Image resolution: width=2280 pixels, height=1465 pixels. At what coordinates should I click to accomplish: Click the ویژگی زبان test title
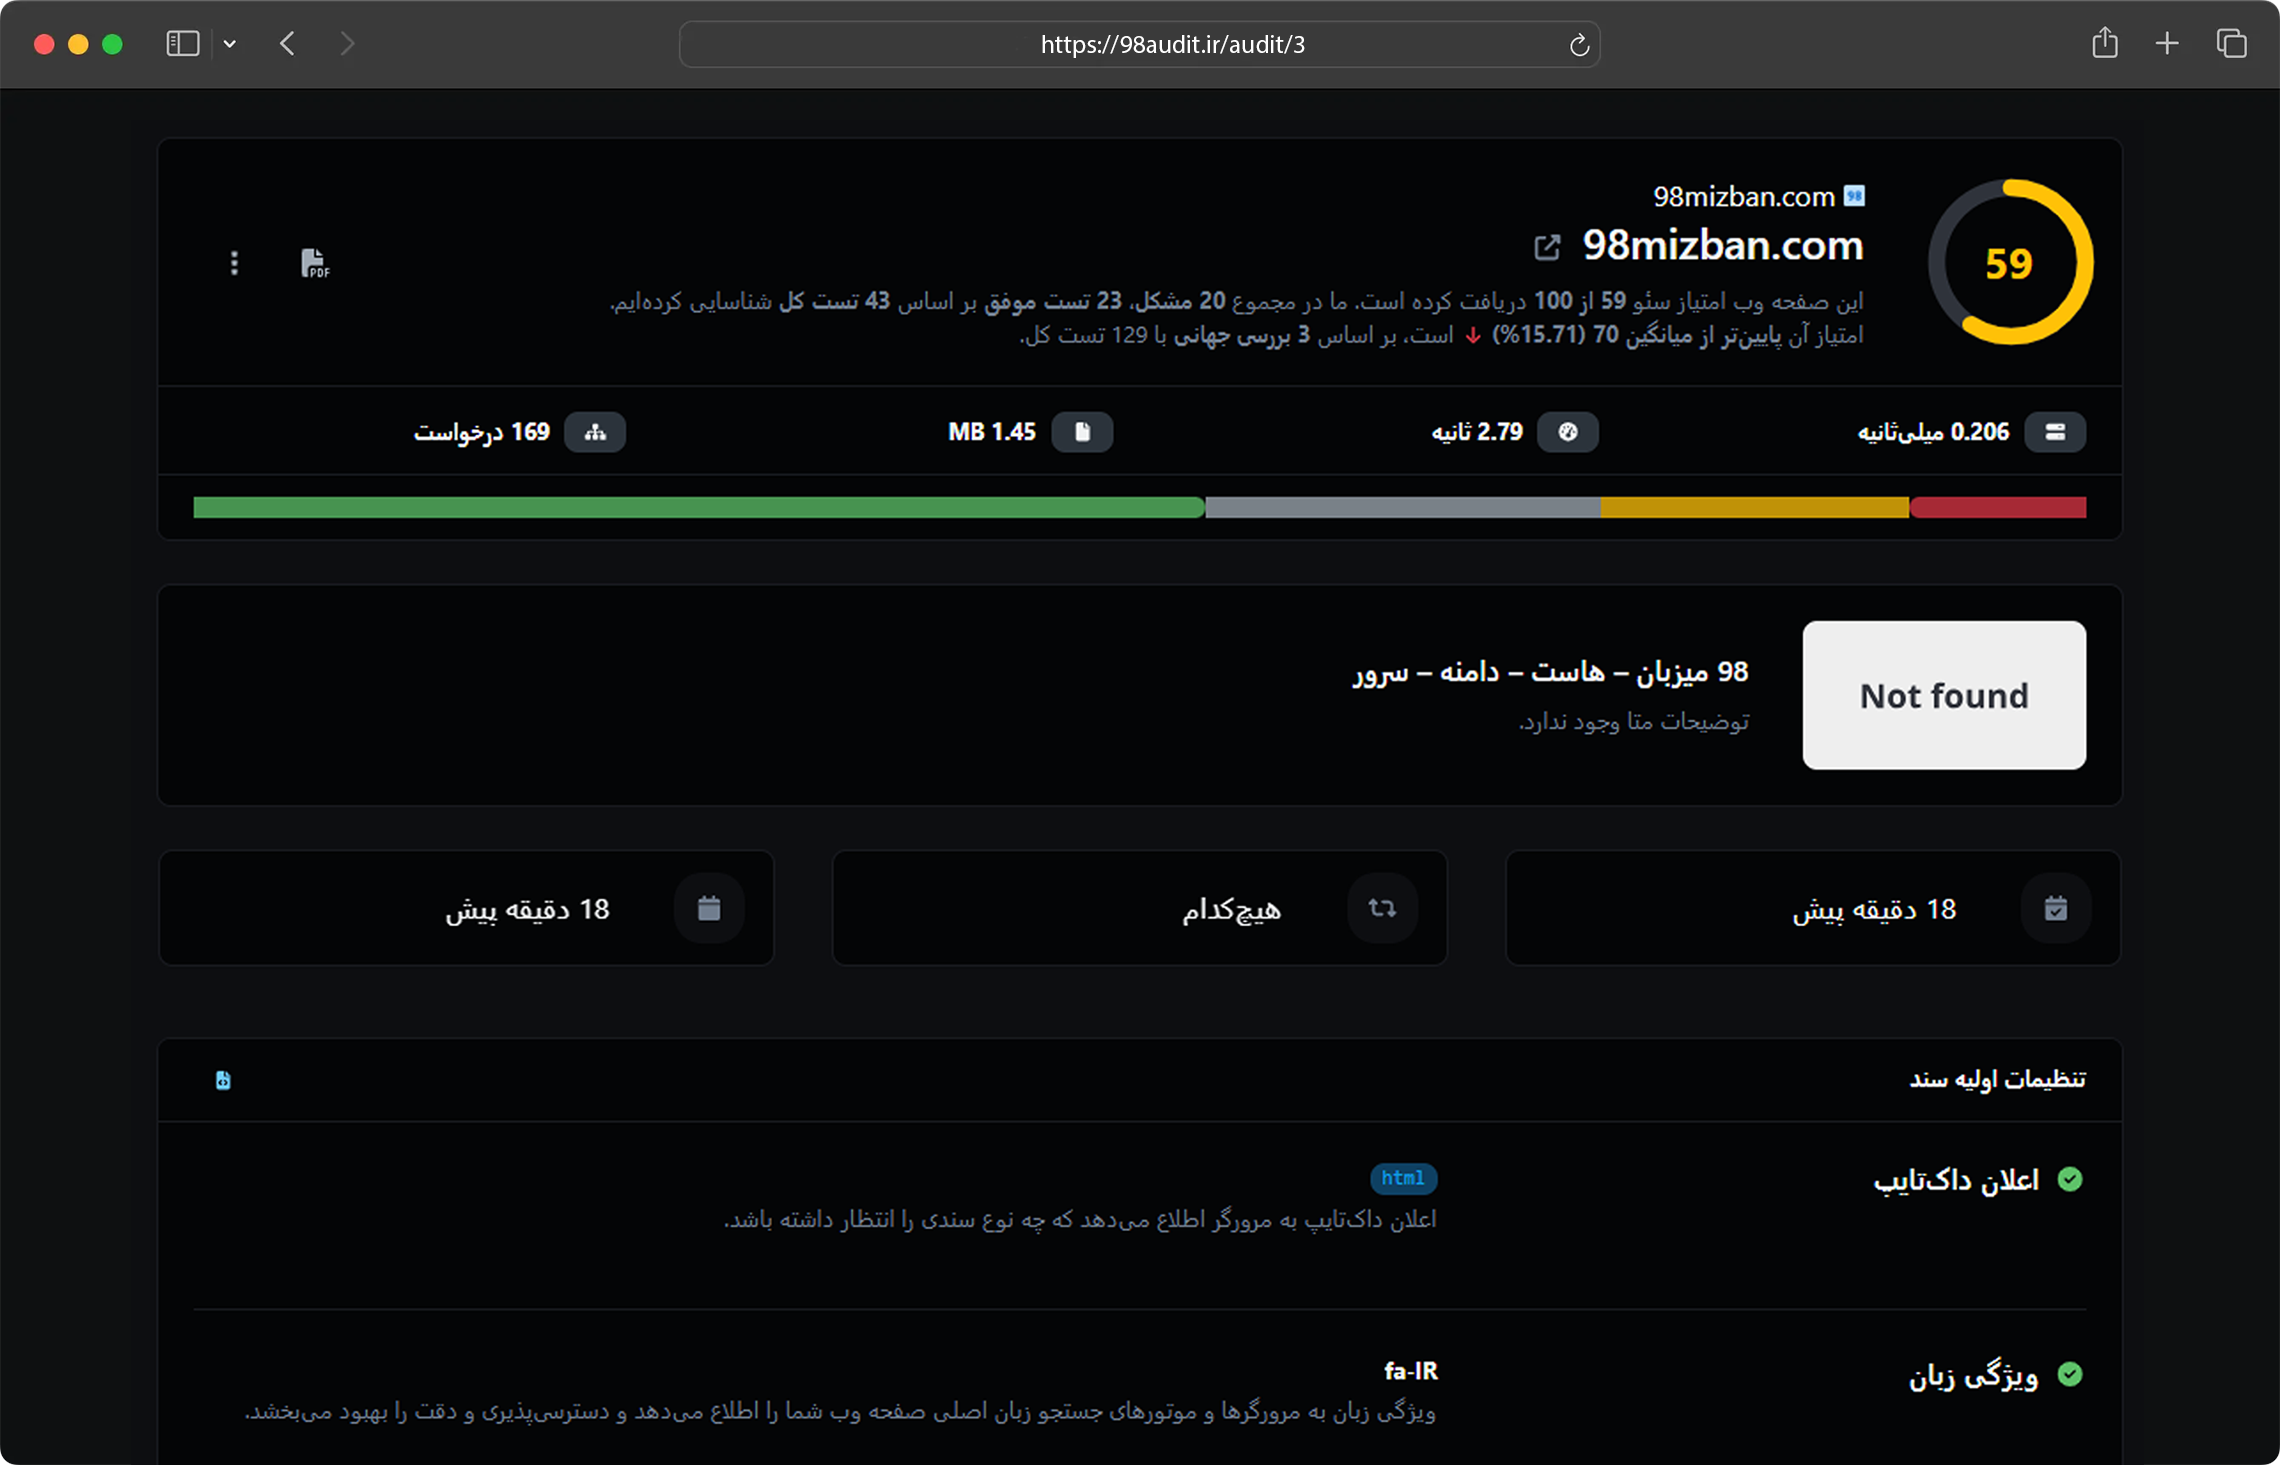click(x=1973, y=1376)
